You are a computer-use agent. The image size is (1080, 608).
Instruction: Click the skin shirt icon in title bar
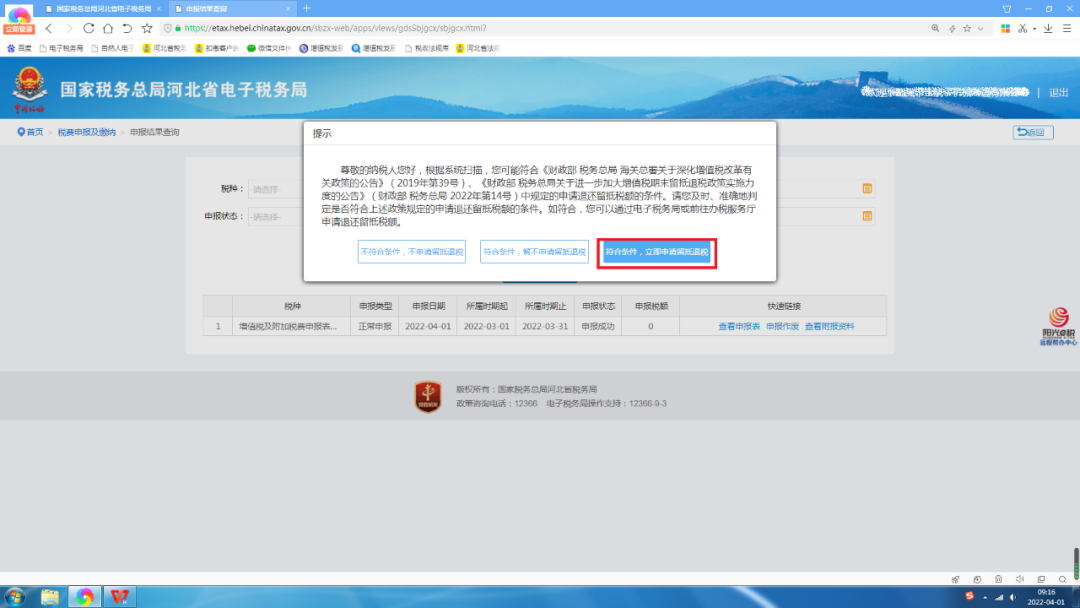click(1007, 9)
